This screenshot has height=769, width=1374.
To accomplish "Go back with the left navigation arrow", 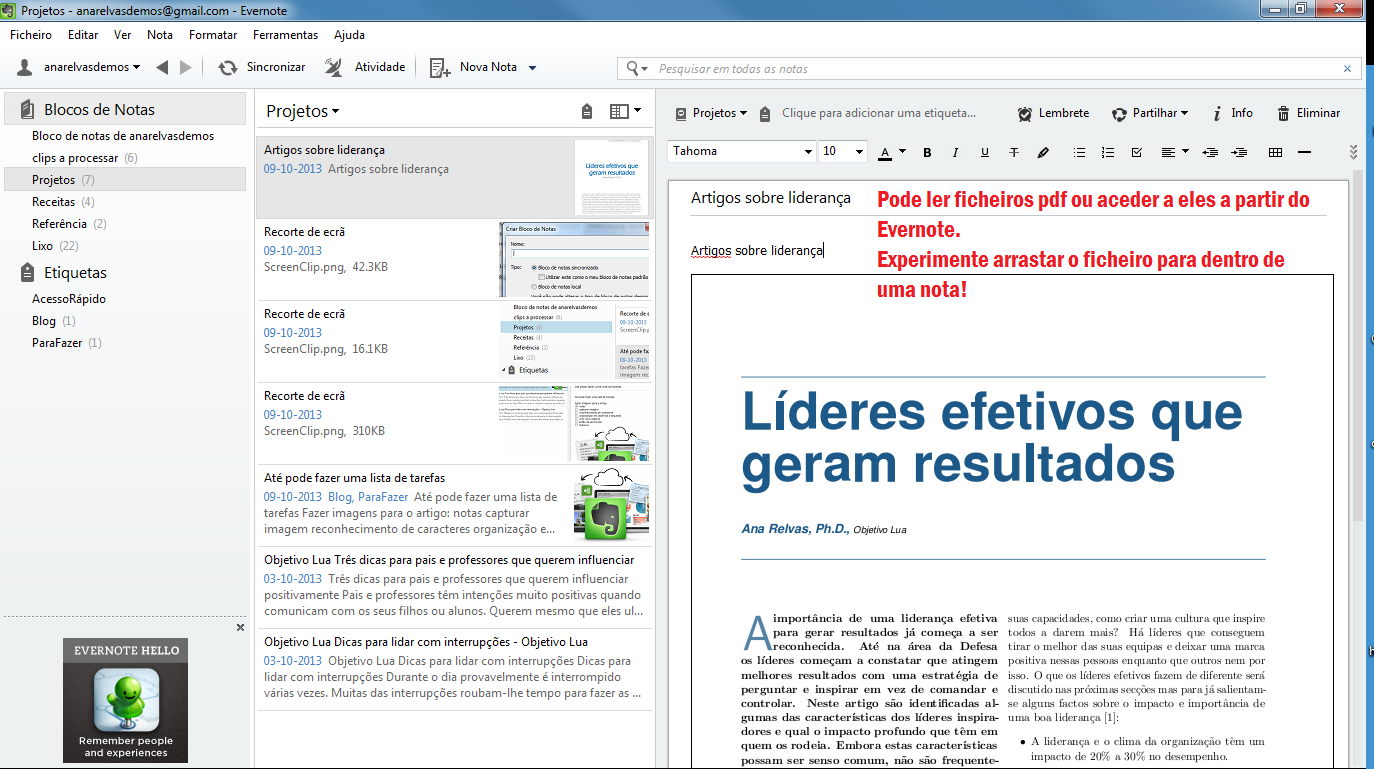I will pos(162,67).
